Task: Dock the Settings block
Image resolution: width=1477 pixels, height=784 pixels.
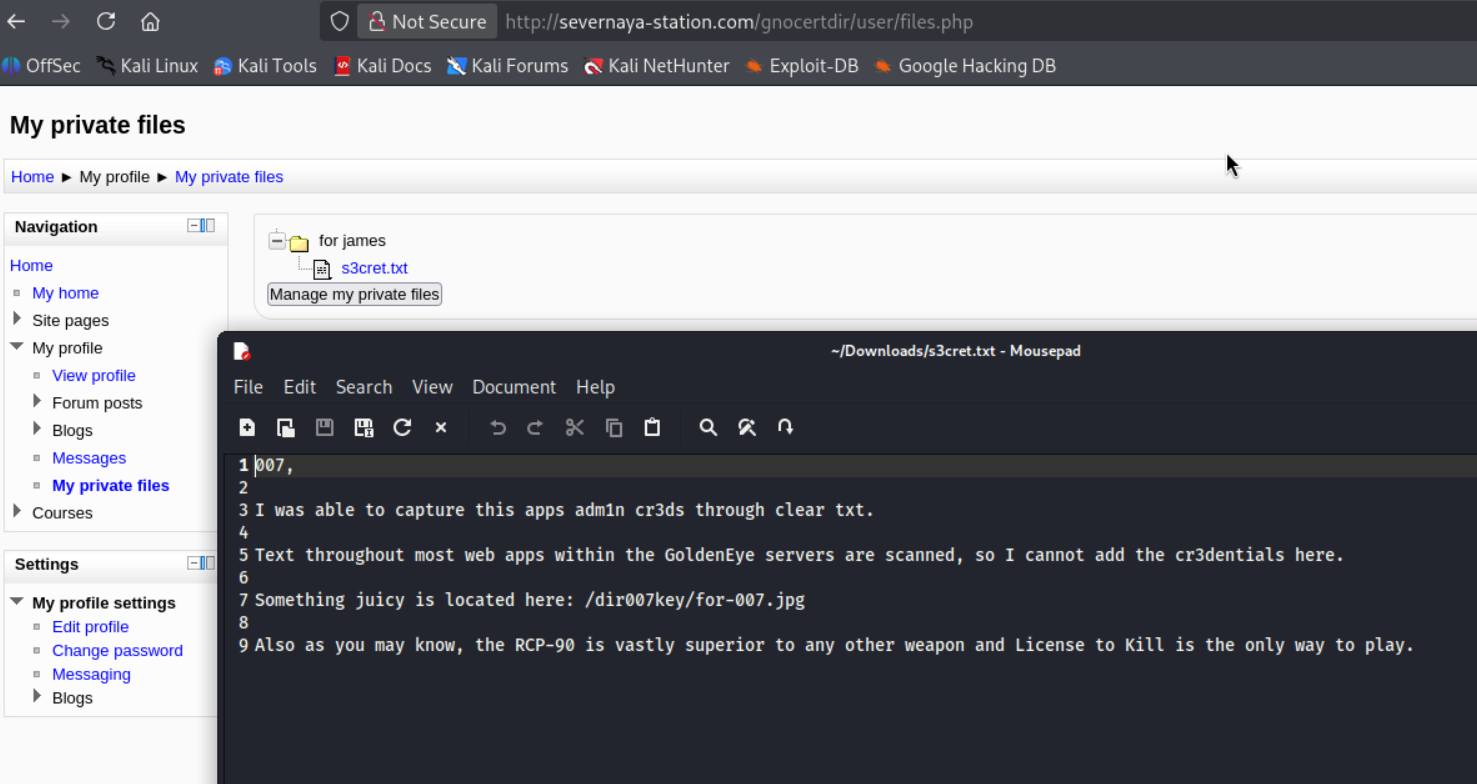Action: pos(208,563)
